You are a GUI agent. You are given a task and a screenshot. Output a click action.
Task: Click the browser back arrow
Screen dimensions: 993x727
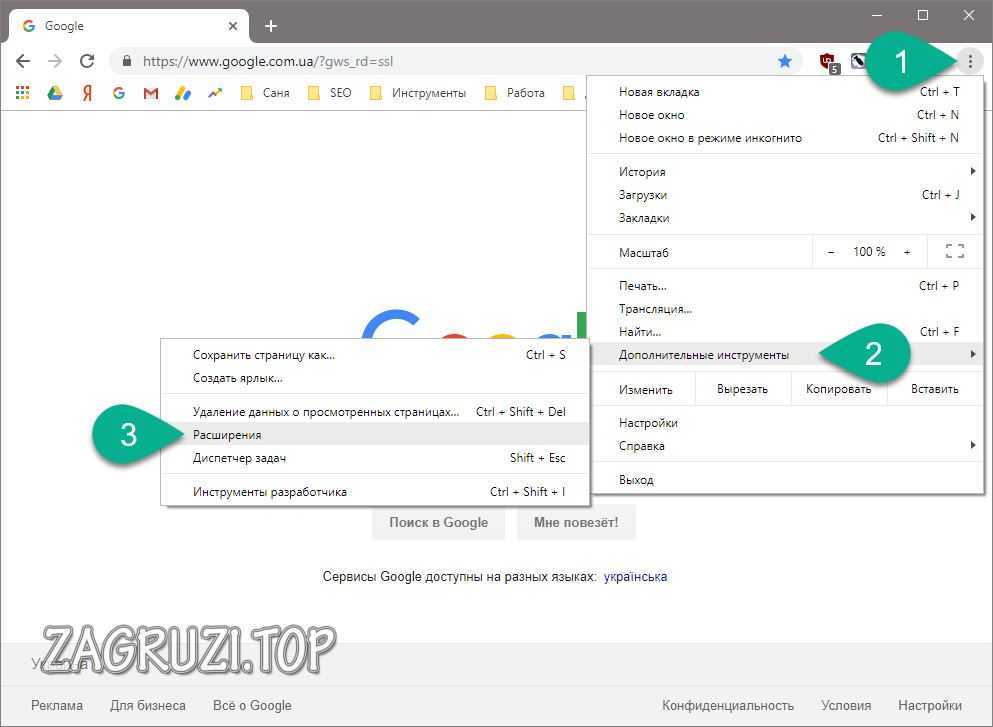point(23,61)
